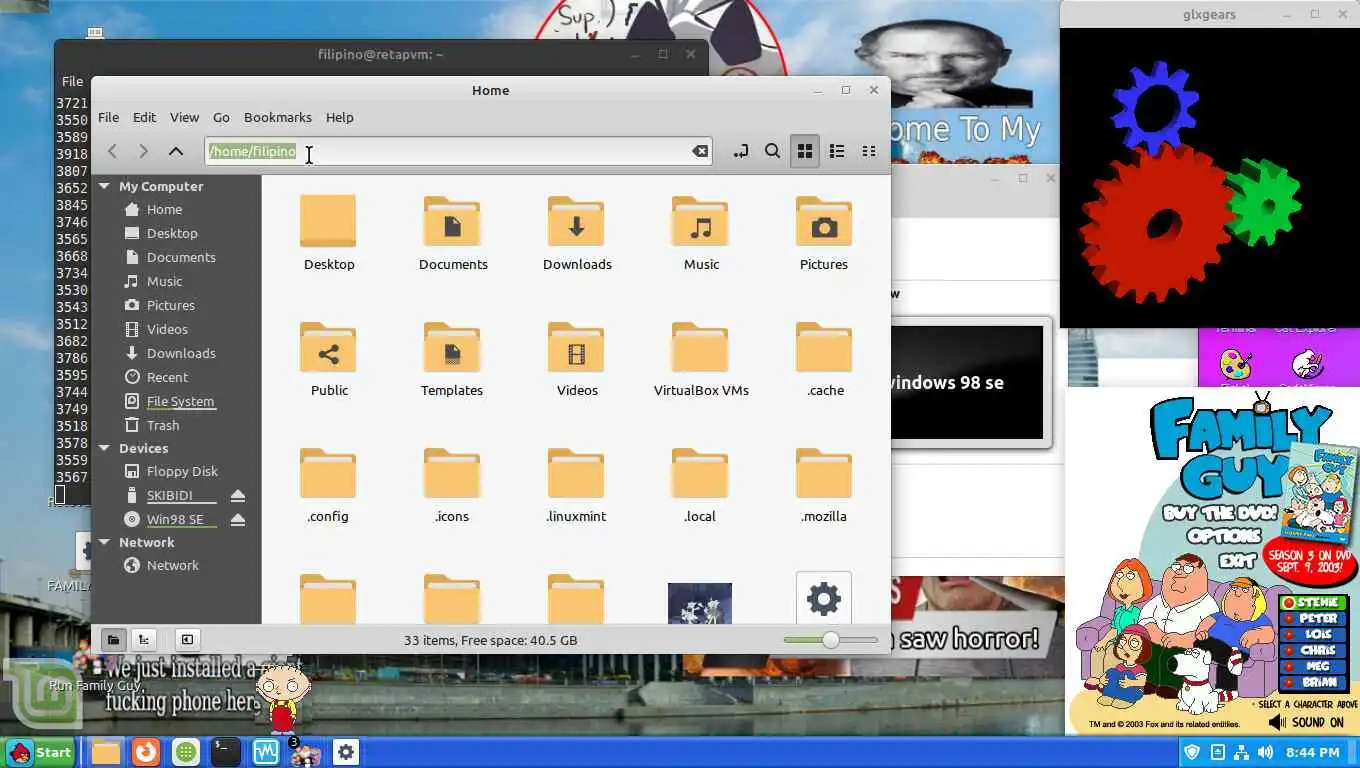Eject the SKIBIDI drive
Screen dimensions: 1360x768
pos(238,496)
